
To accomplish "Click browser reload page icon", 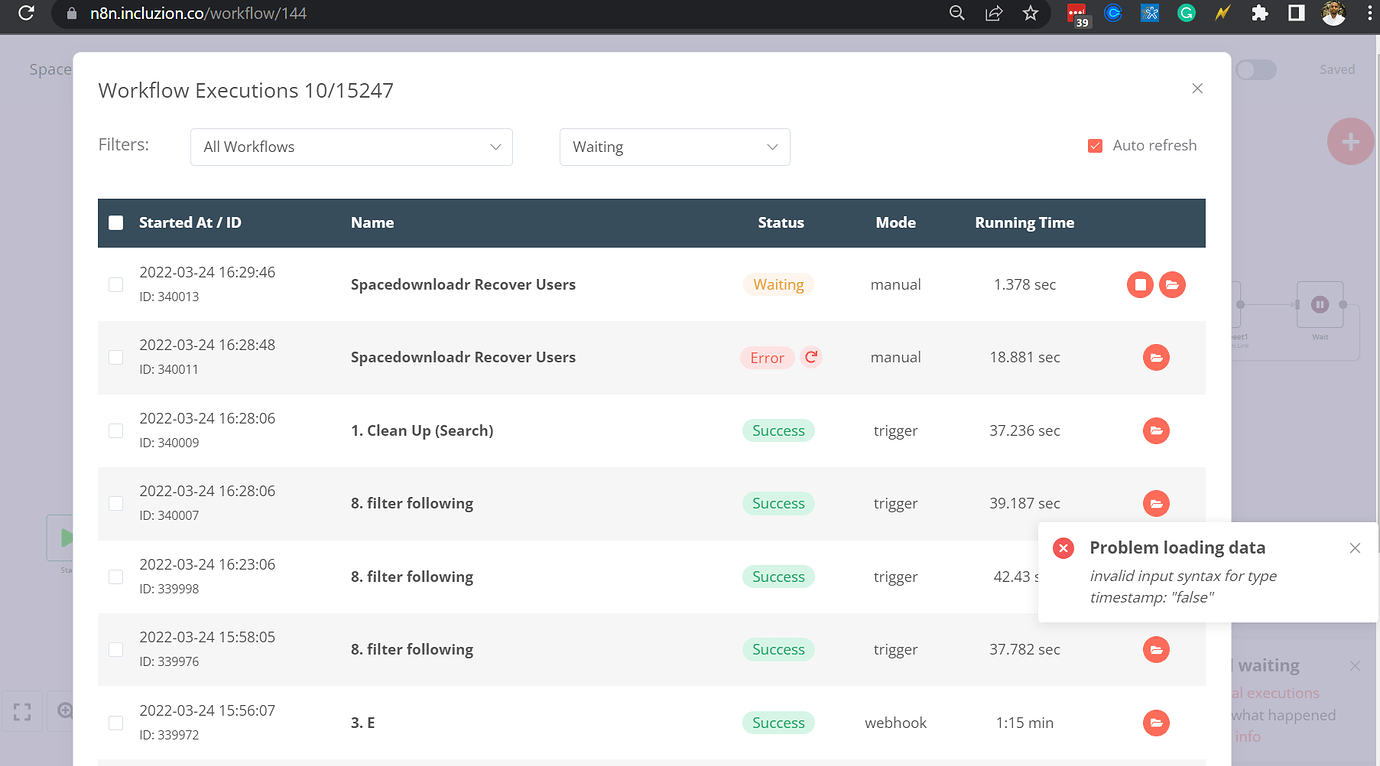I will pyautogui.click(x=27, y=14).
